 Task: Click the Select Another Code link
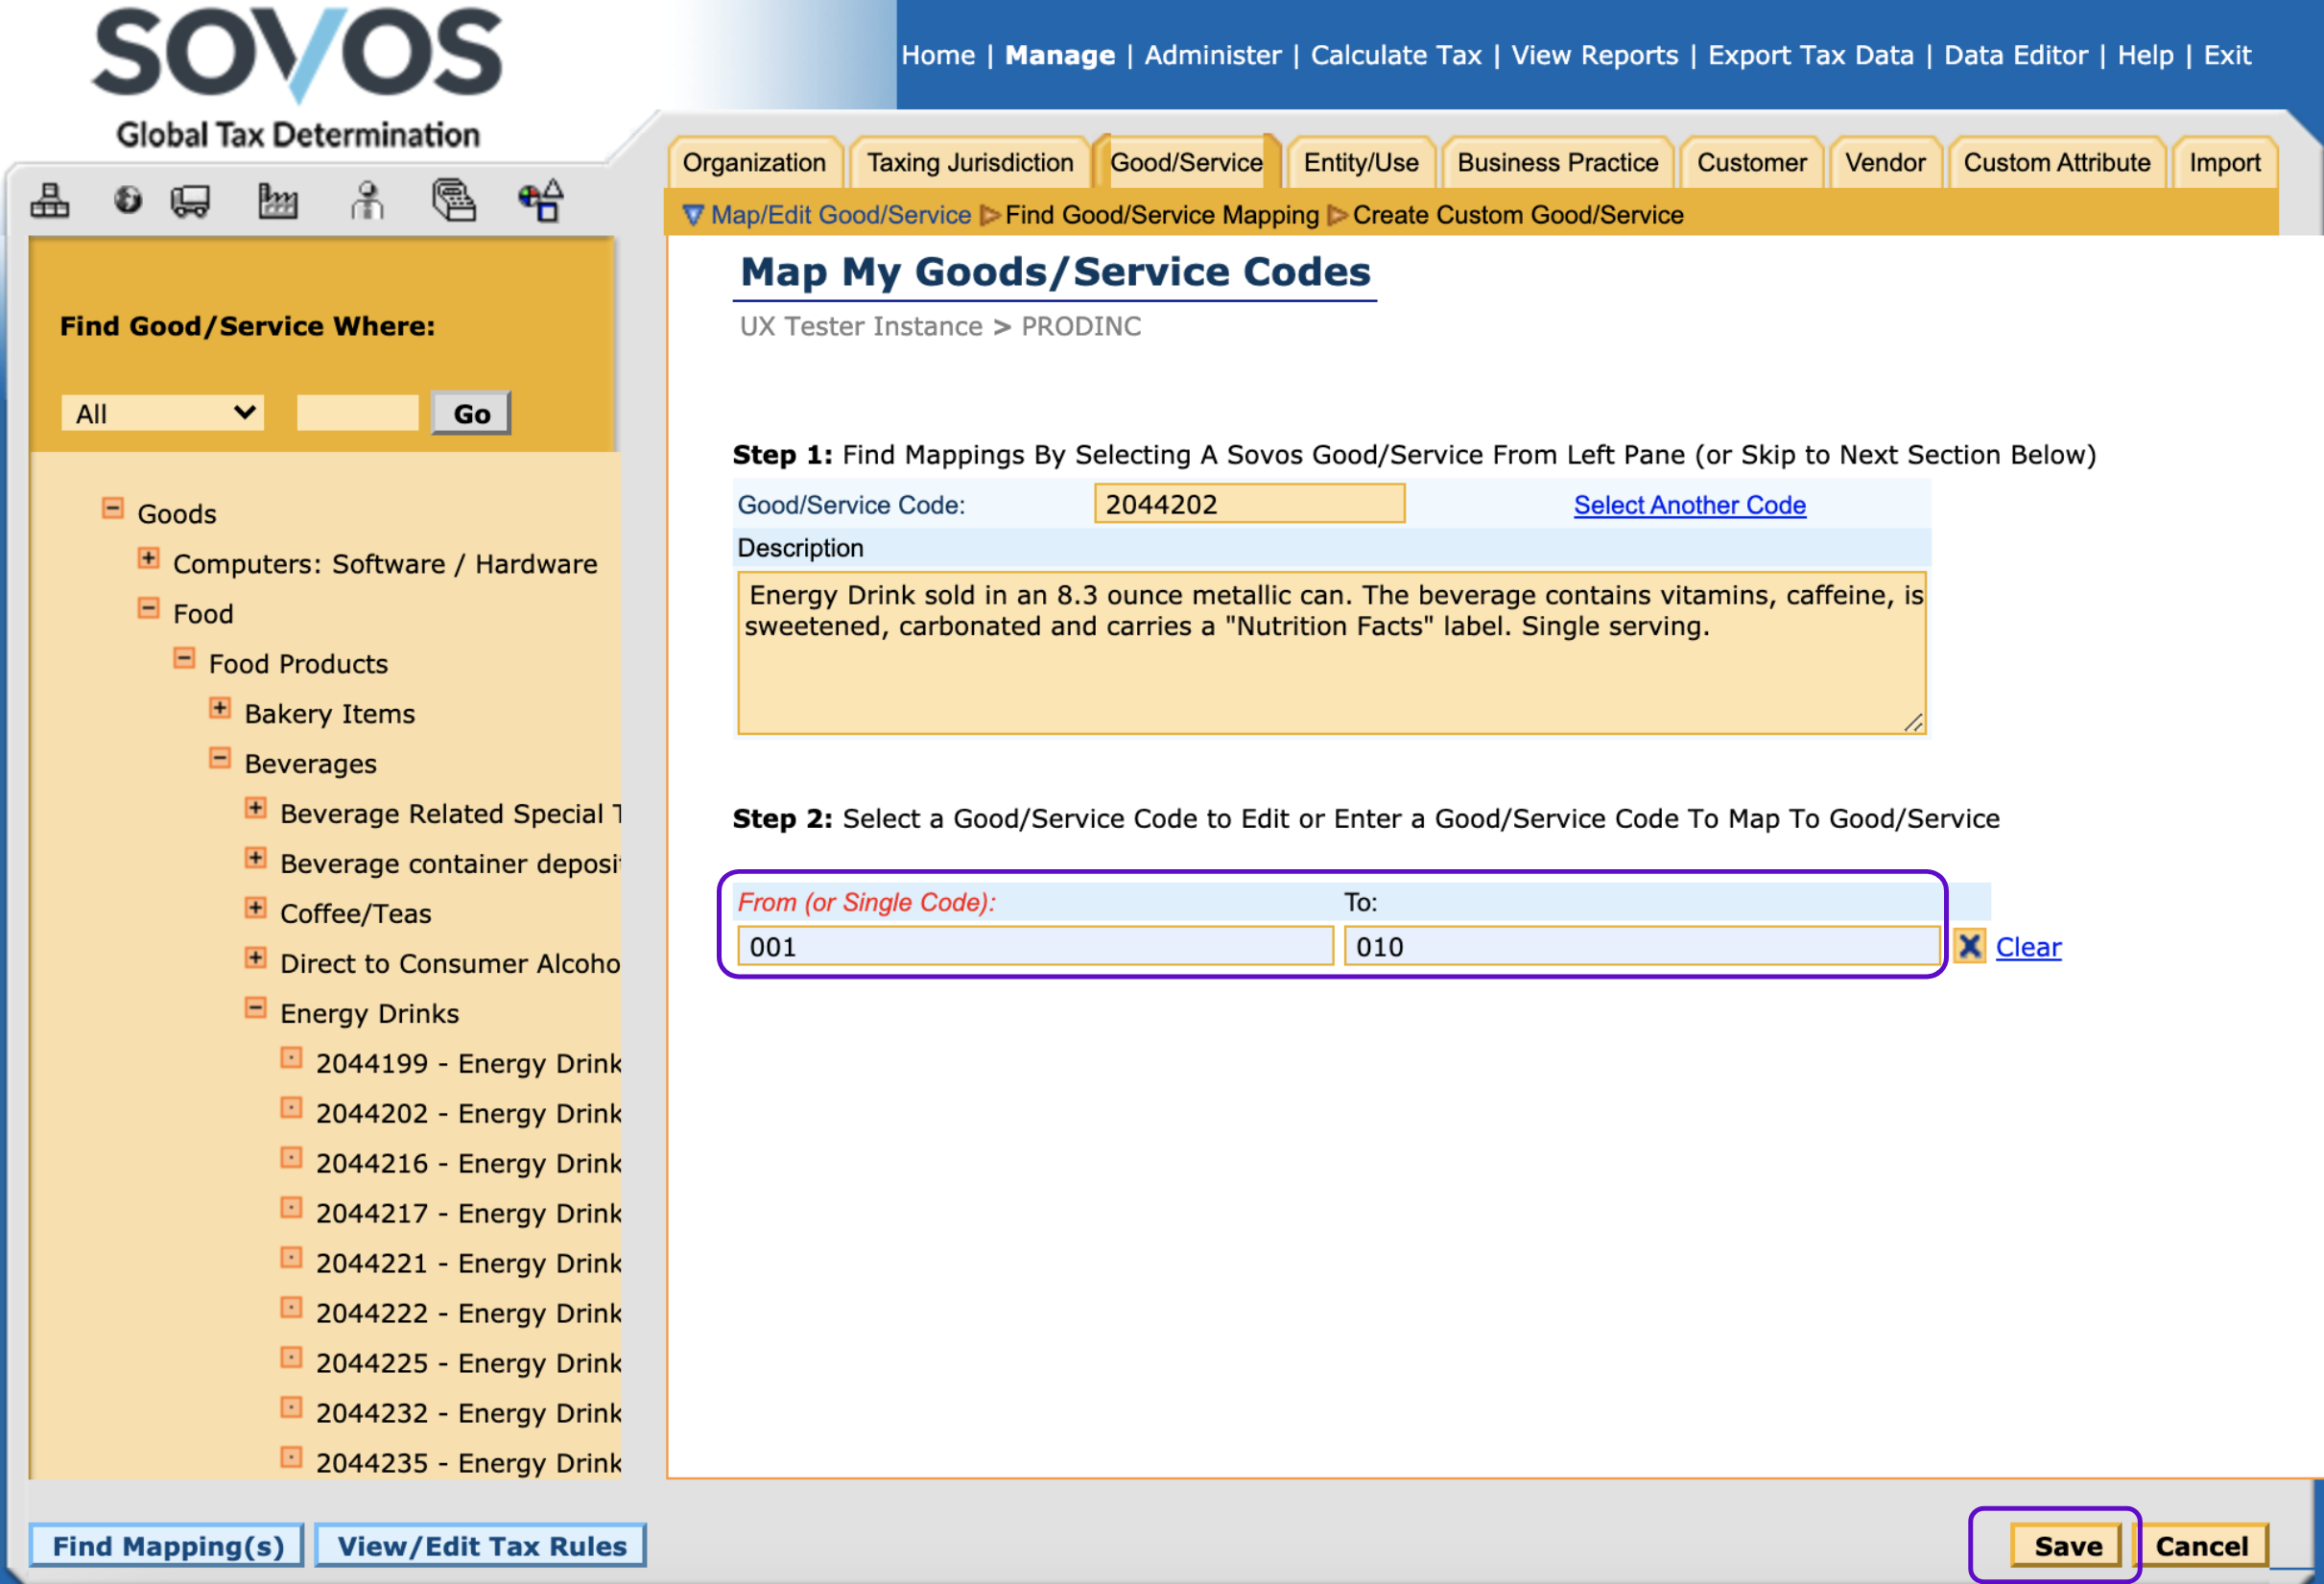pos(1689,505)
